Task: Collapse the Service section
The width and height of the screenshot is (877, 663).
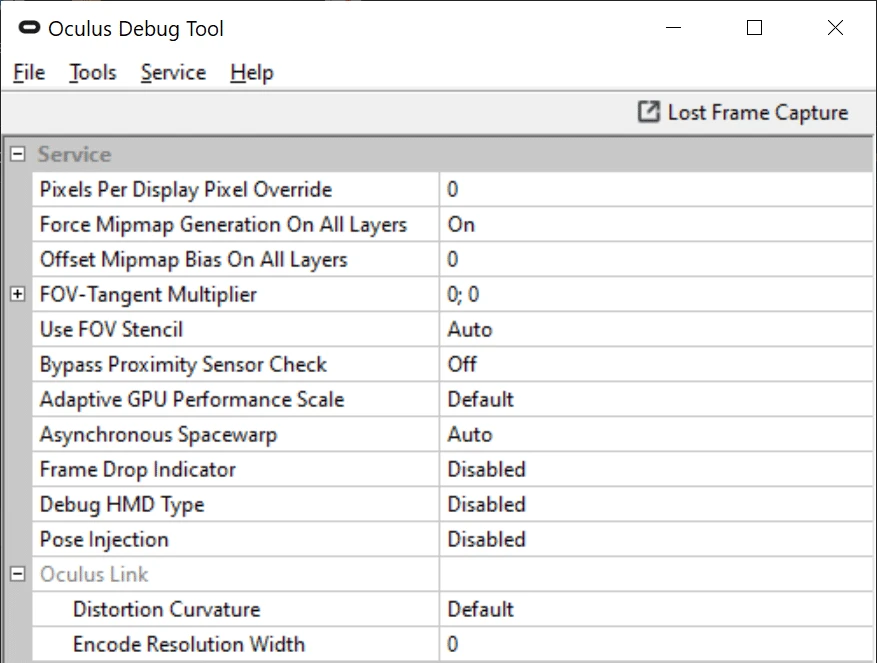Action: point(17,154)
